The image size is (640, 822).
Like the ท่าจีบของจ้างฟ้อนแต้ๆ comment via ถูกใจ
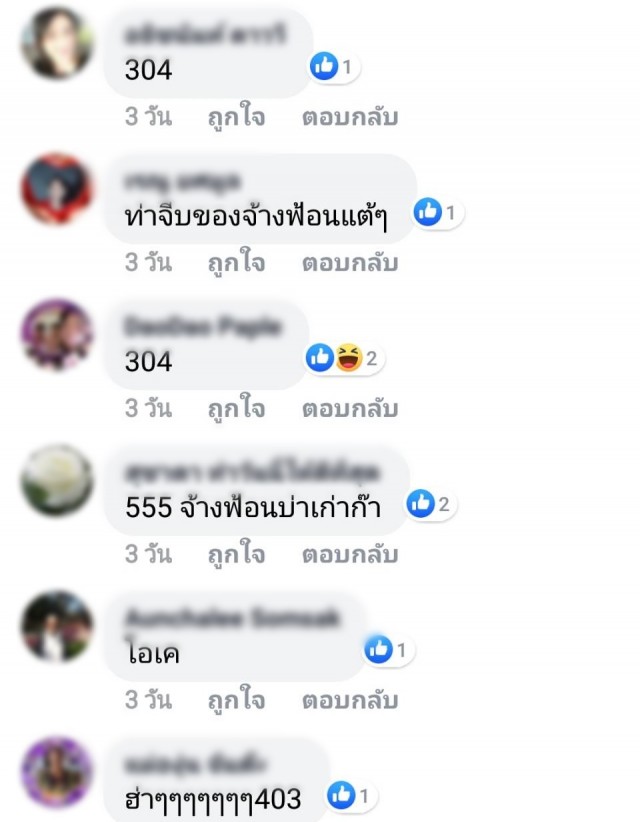tap(236, 262)
